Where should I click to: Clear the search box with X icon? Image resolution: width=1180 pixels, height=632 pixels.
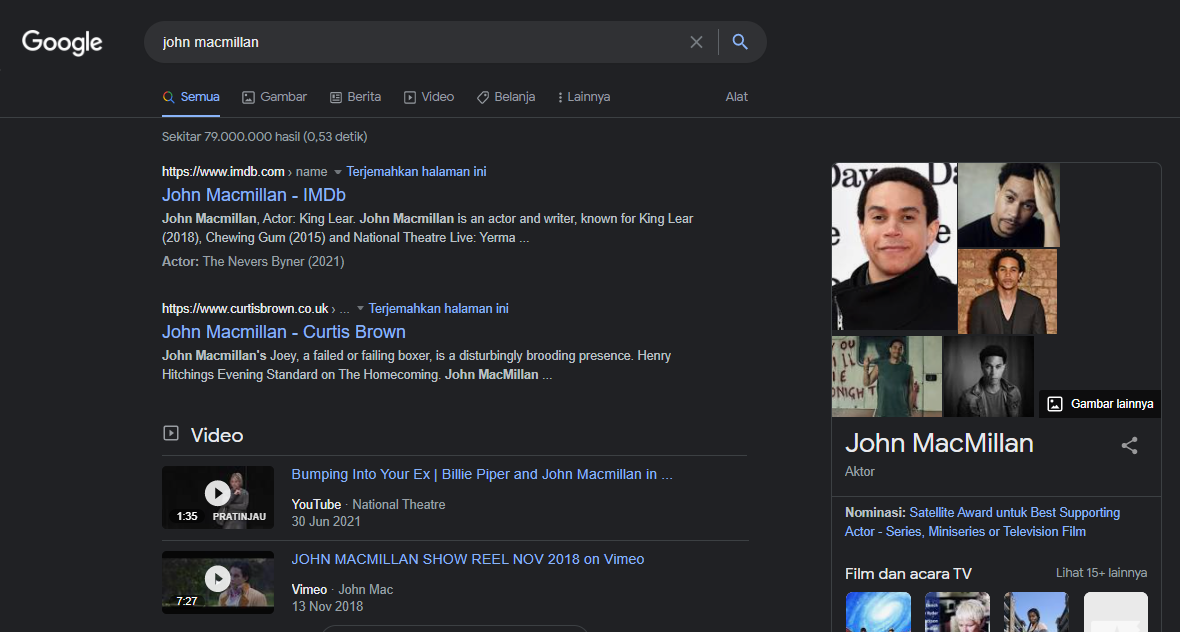tap(696, 42)
